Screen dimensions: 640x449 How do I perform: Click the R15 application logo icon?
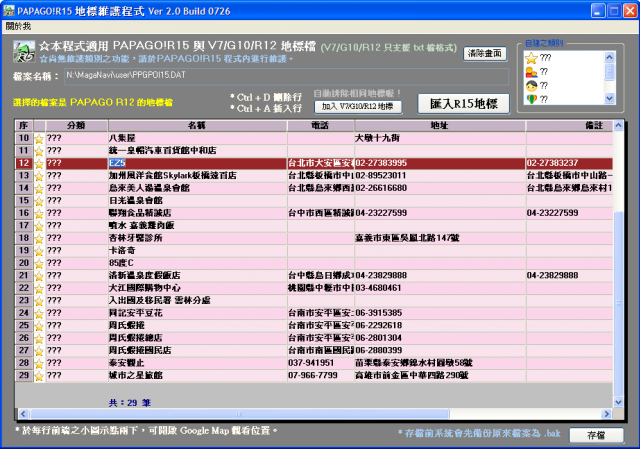coord(24,52)
